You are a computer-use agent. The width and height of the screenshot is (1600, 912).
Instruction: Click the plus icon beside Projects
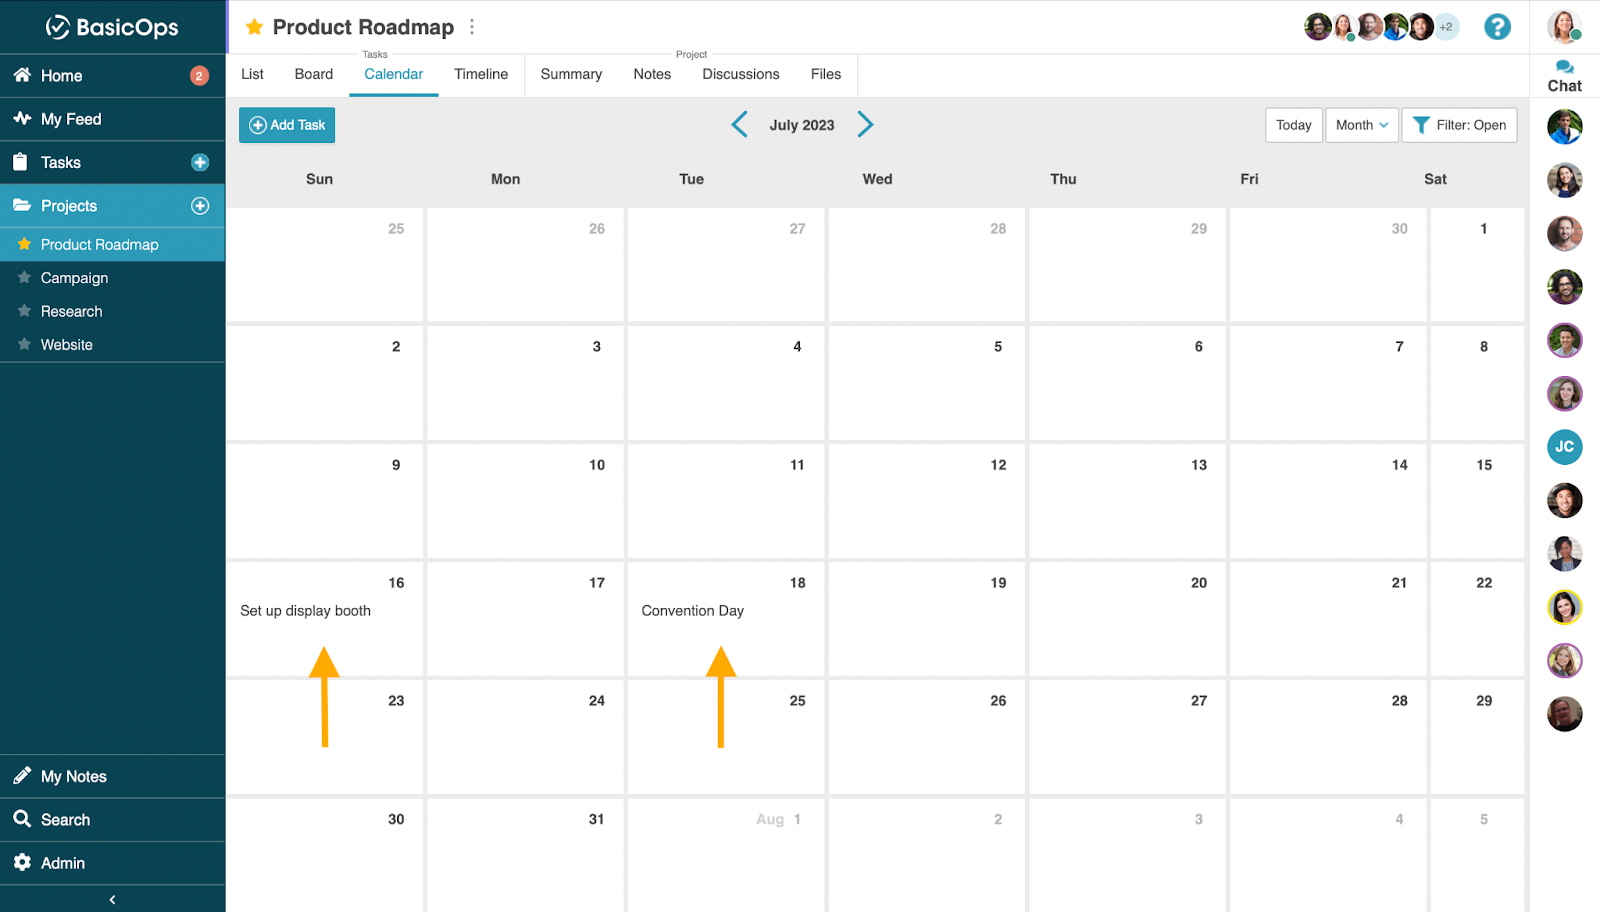point(200,206)
